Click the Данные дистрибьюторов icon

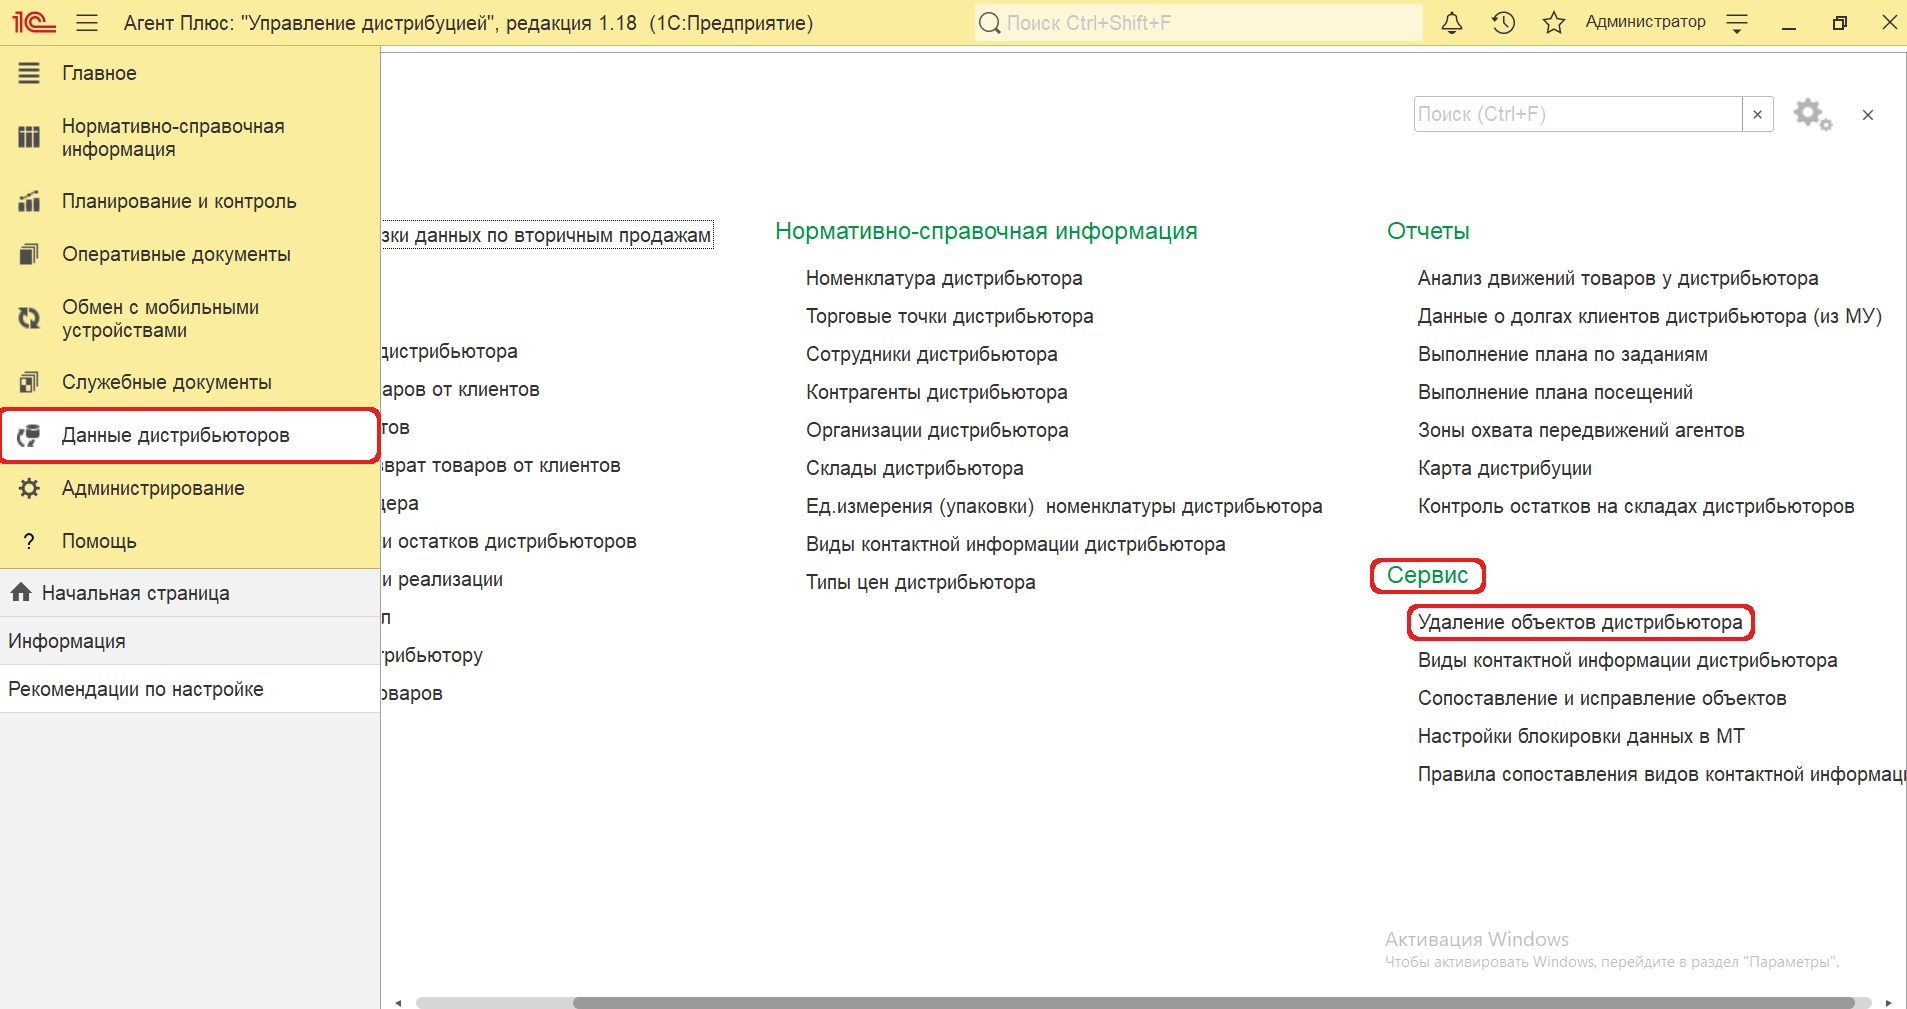pos(29,435)
